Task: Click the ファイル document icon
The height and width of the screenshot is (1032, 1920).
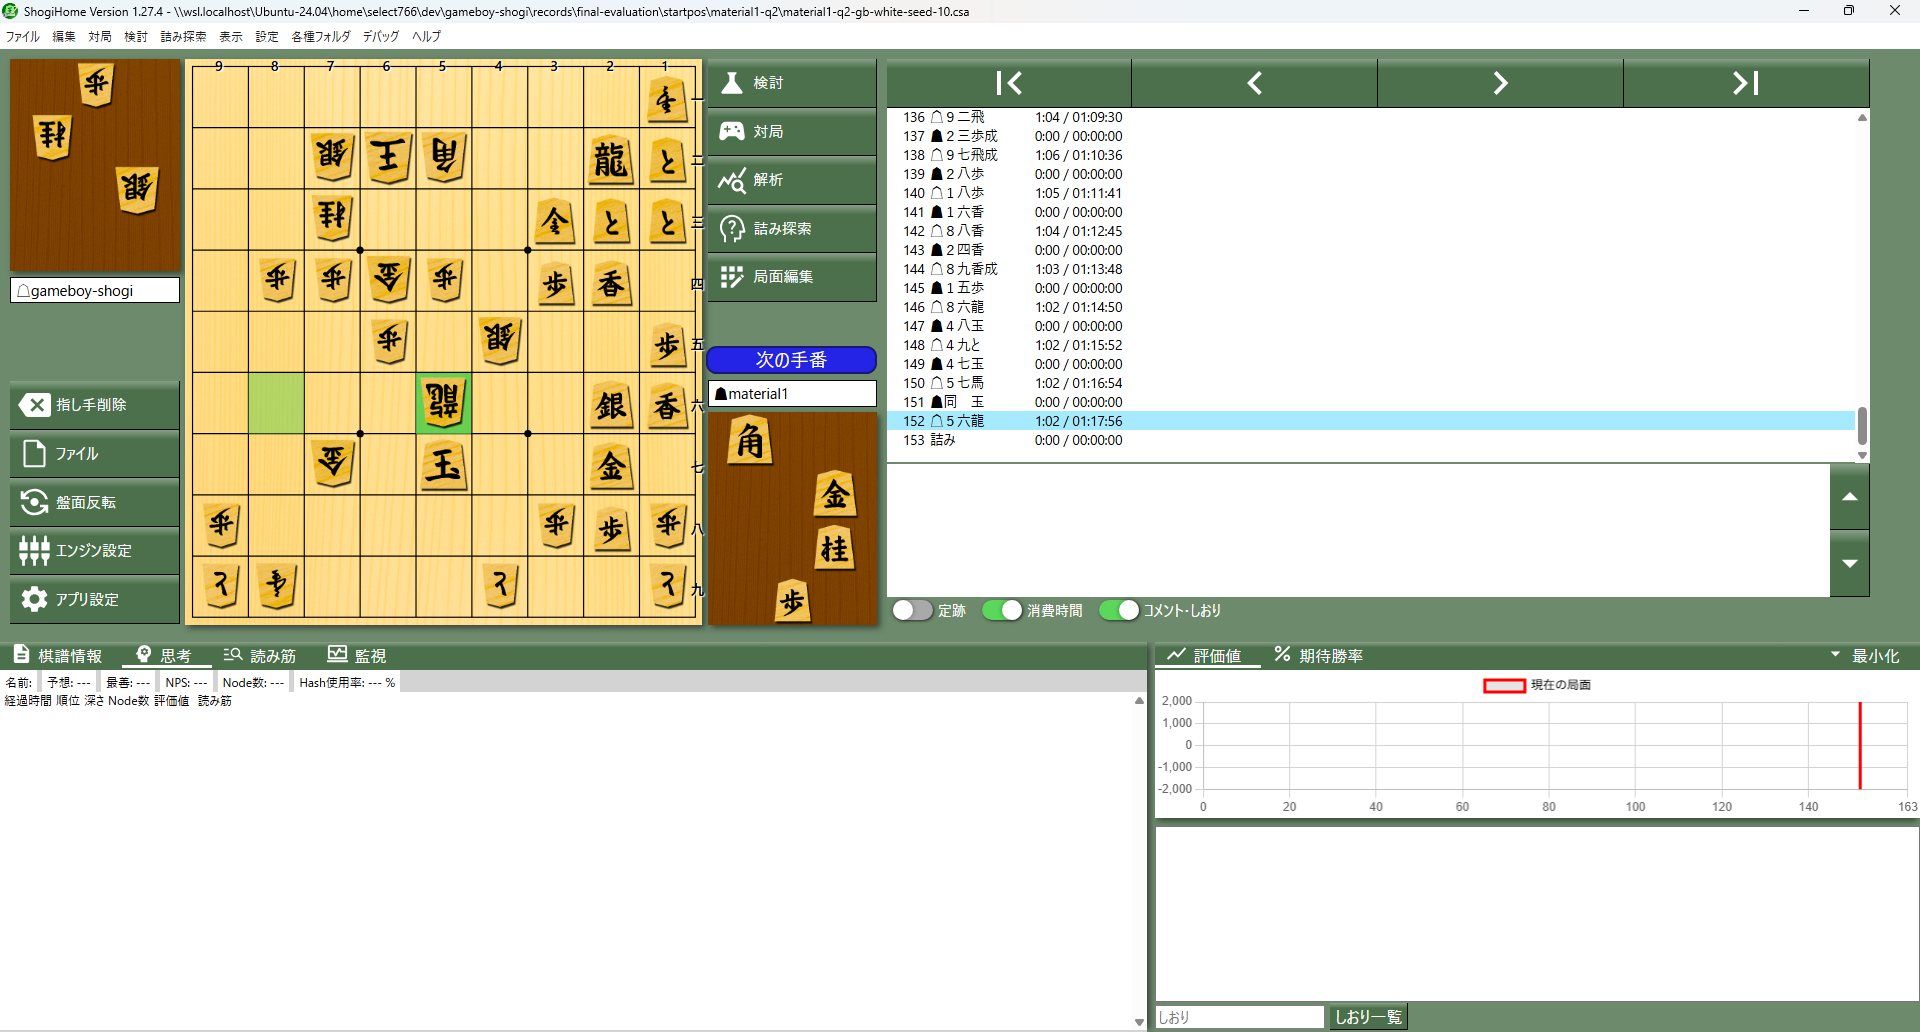Action: 34,453
